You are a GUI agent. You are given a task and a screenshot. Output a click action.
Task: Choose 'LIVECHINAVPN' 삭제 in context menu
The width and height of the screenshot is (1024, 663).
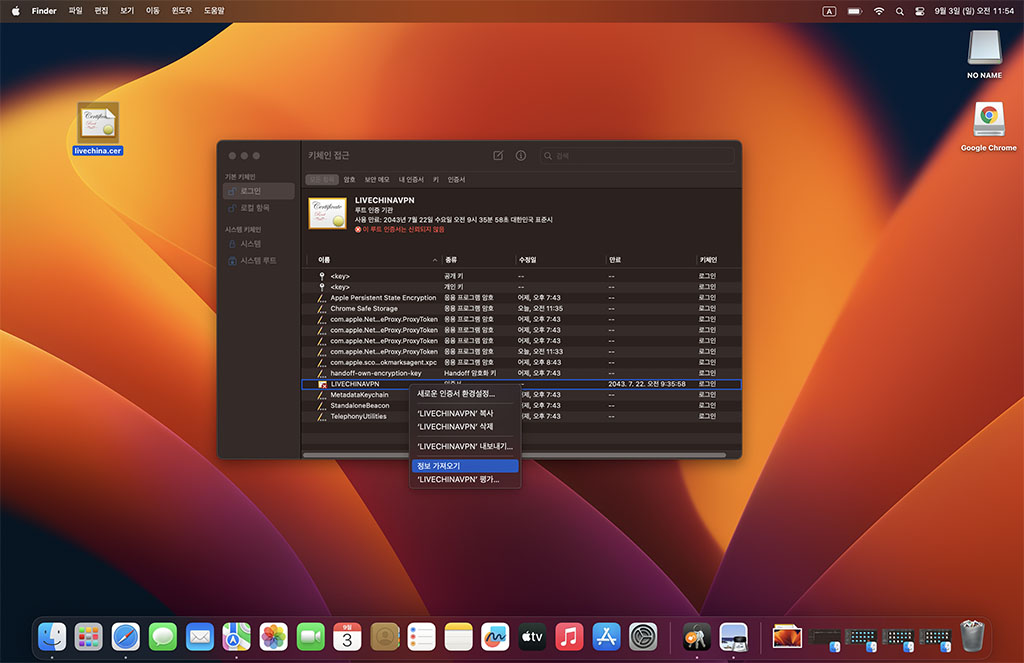pos(464,427)
